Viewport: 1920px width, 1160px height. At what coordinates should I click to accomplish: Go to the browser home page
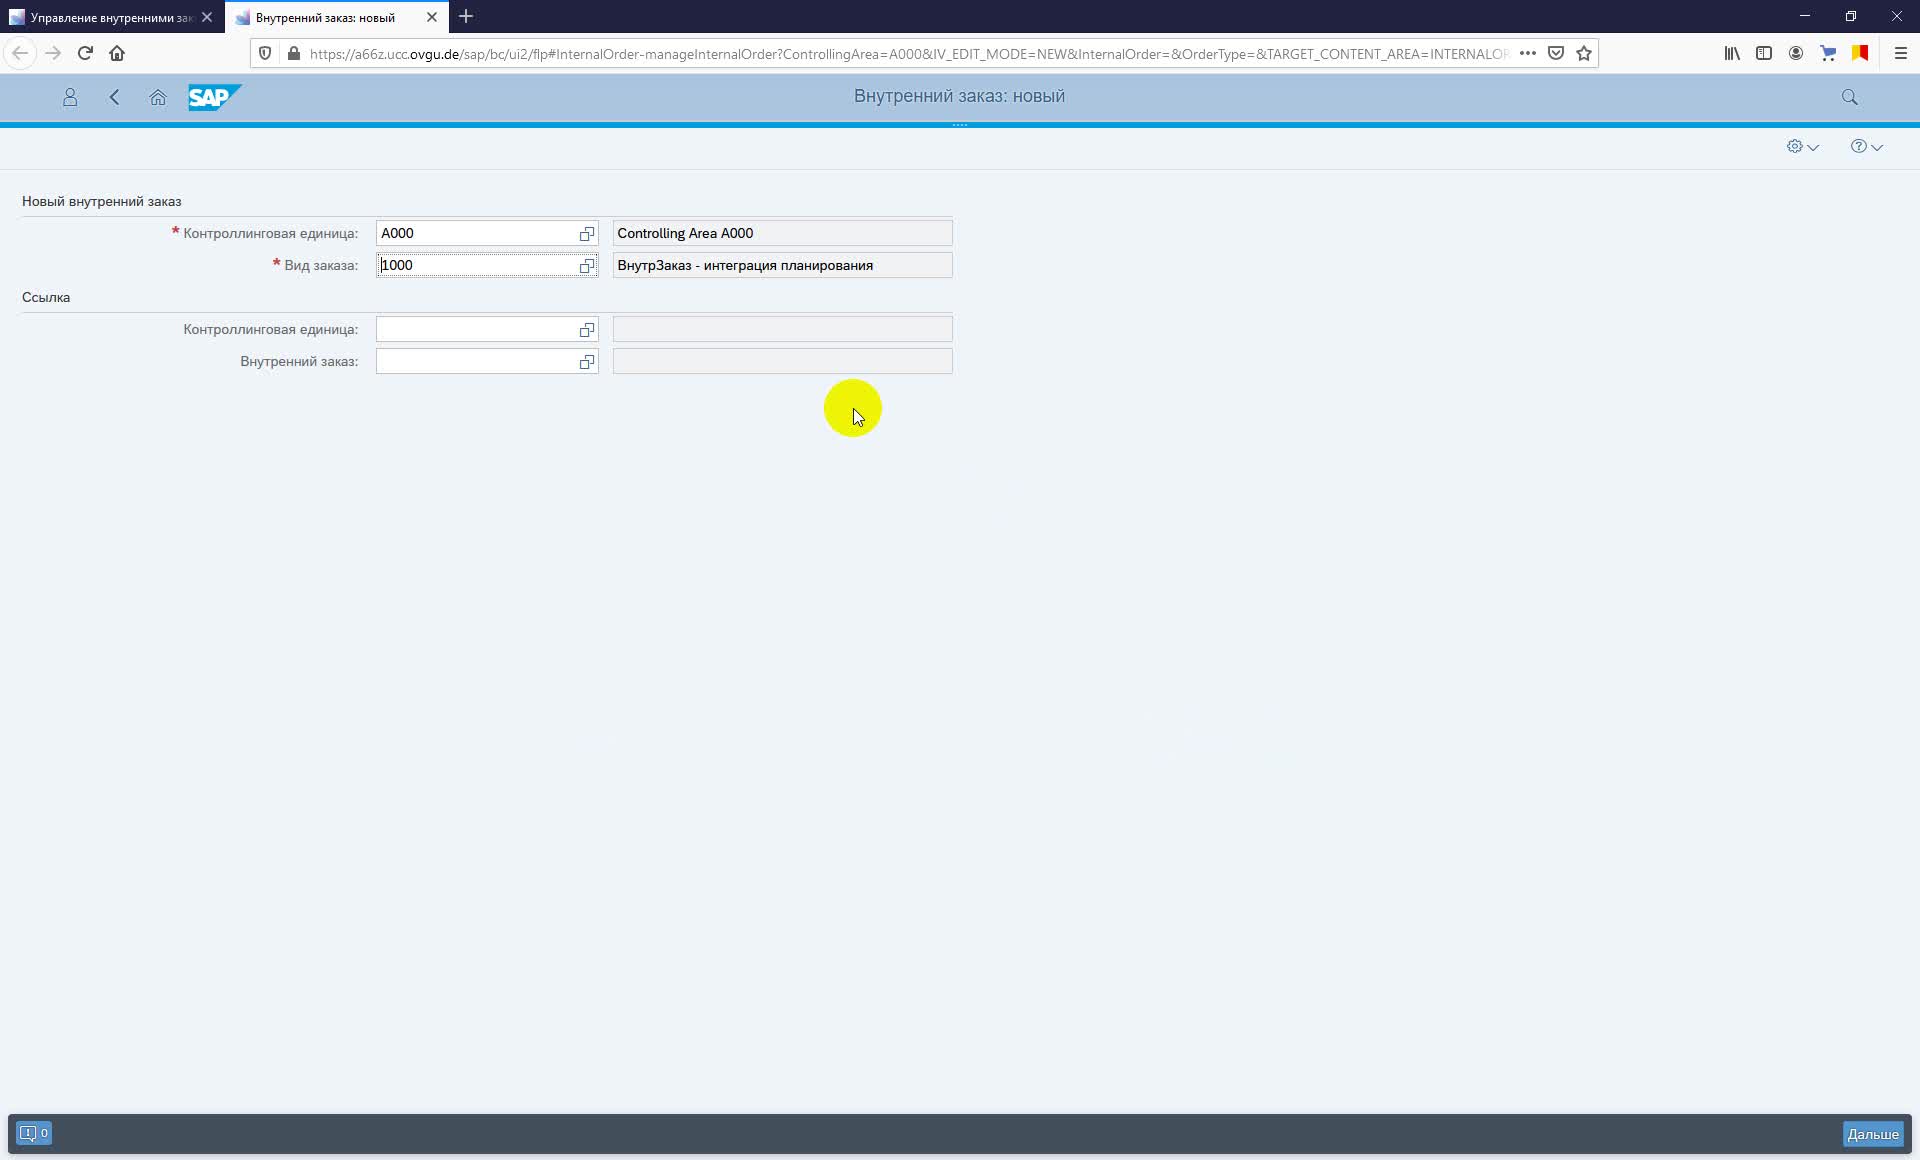coord(117,53)
